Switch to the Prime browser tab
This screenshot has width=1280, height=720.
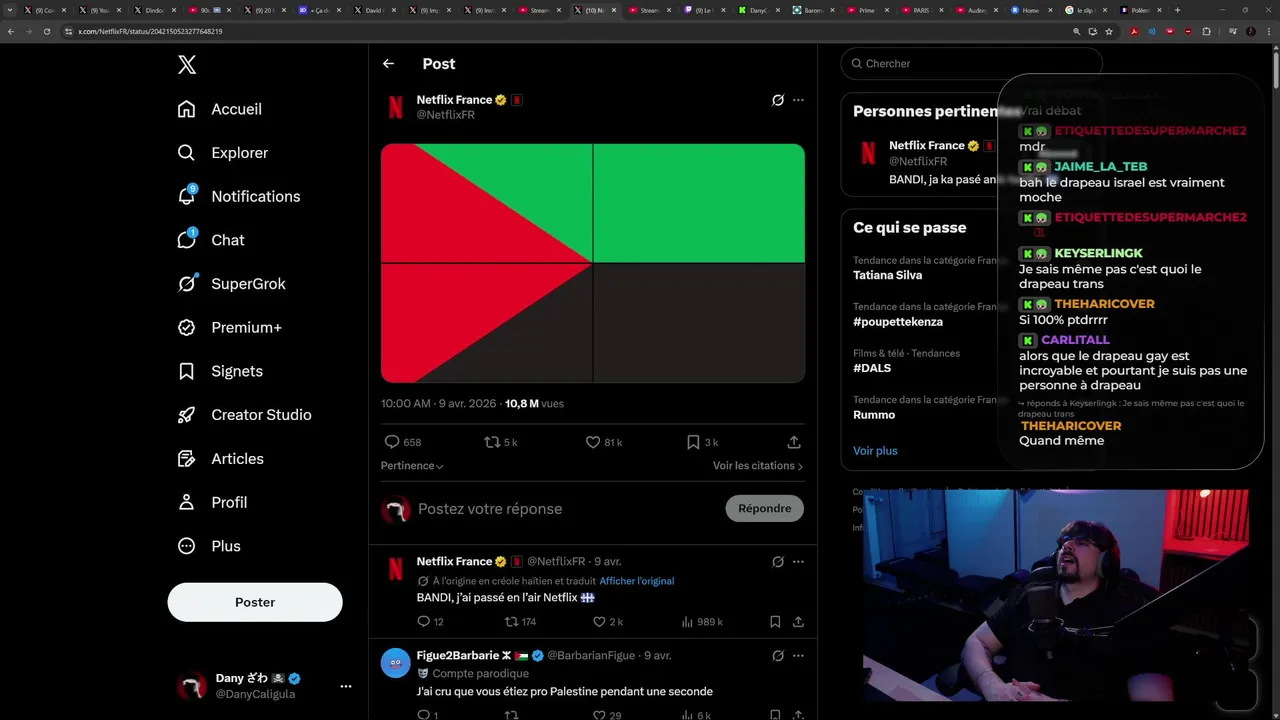pyautogui.click(x=867, y=10)
